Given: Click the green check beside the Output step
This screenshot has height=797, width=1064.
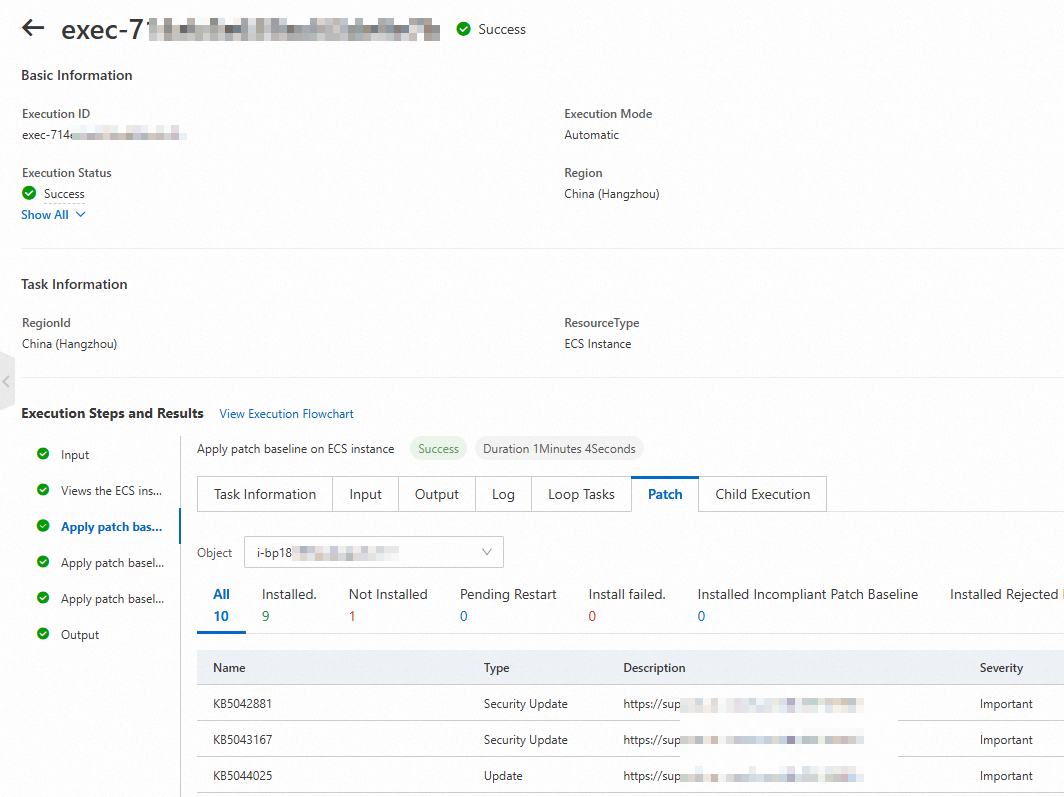Looking at the screenshot, I should [43, 634].
